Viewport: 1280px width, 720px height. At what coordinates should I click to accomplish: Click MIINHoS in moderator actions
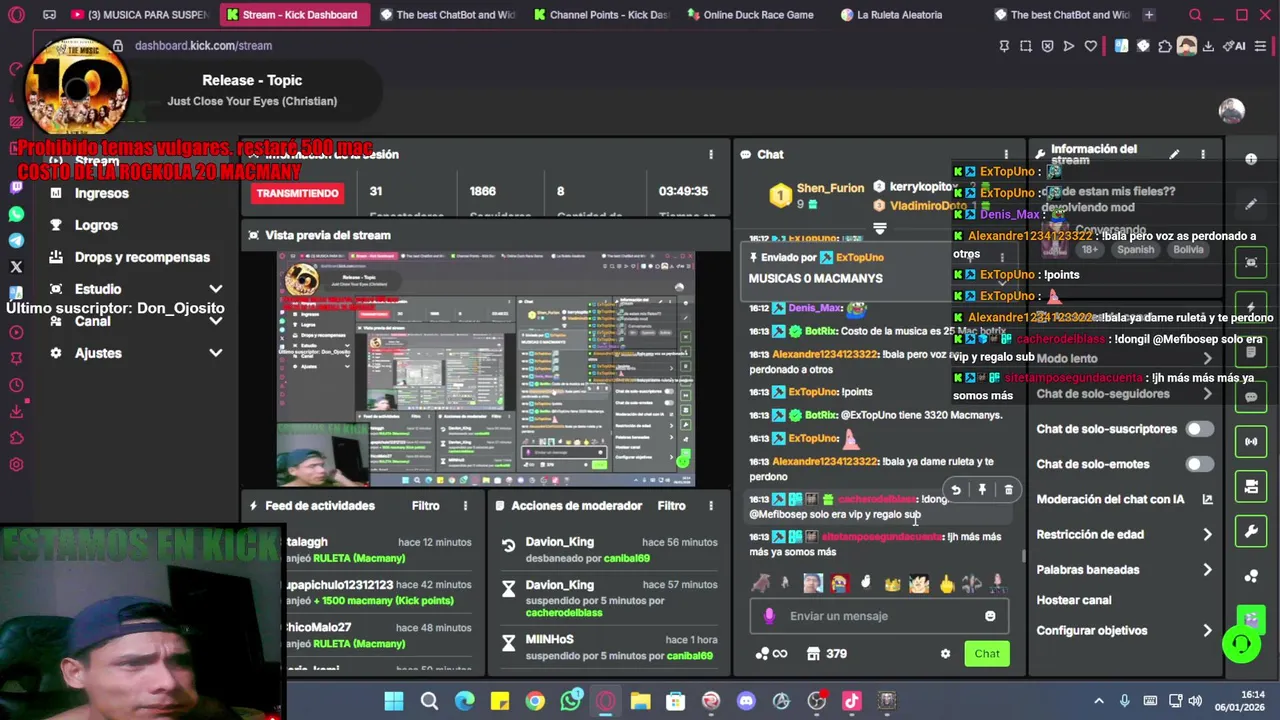(x=549, y=639)
